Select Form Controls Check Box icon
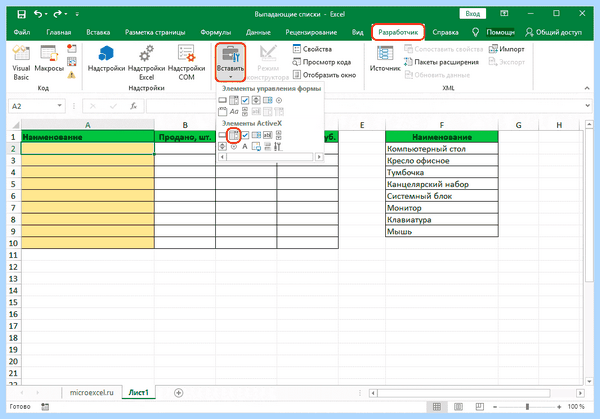The image size is (600, 419). [245, 100]
